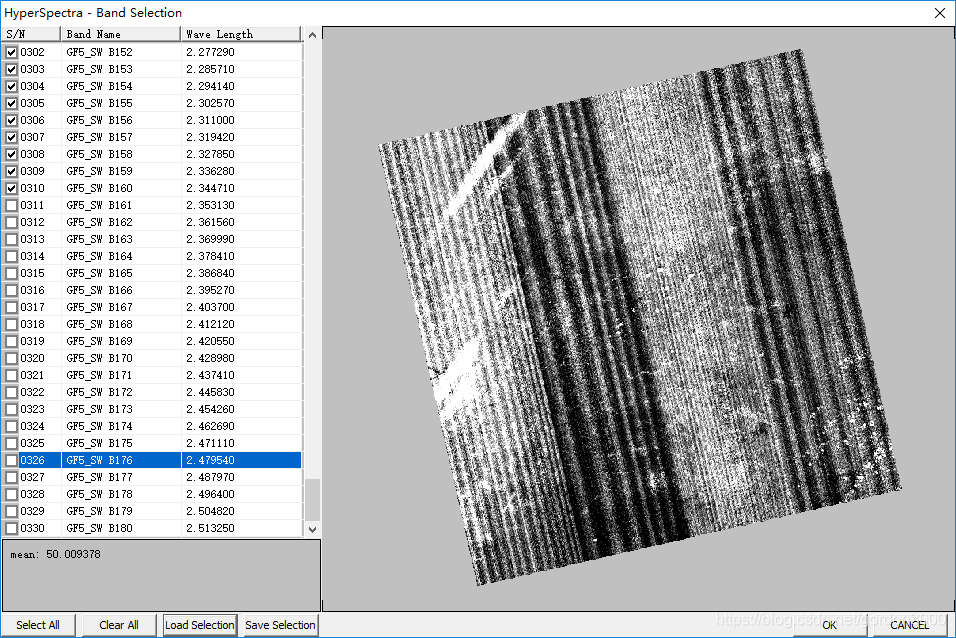Viewport: 956px width, 638px height.
Task: Enable the checkbox for band 0312
Action: click(x=11, y=223)
